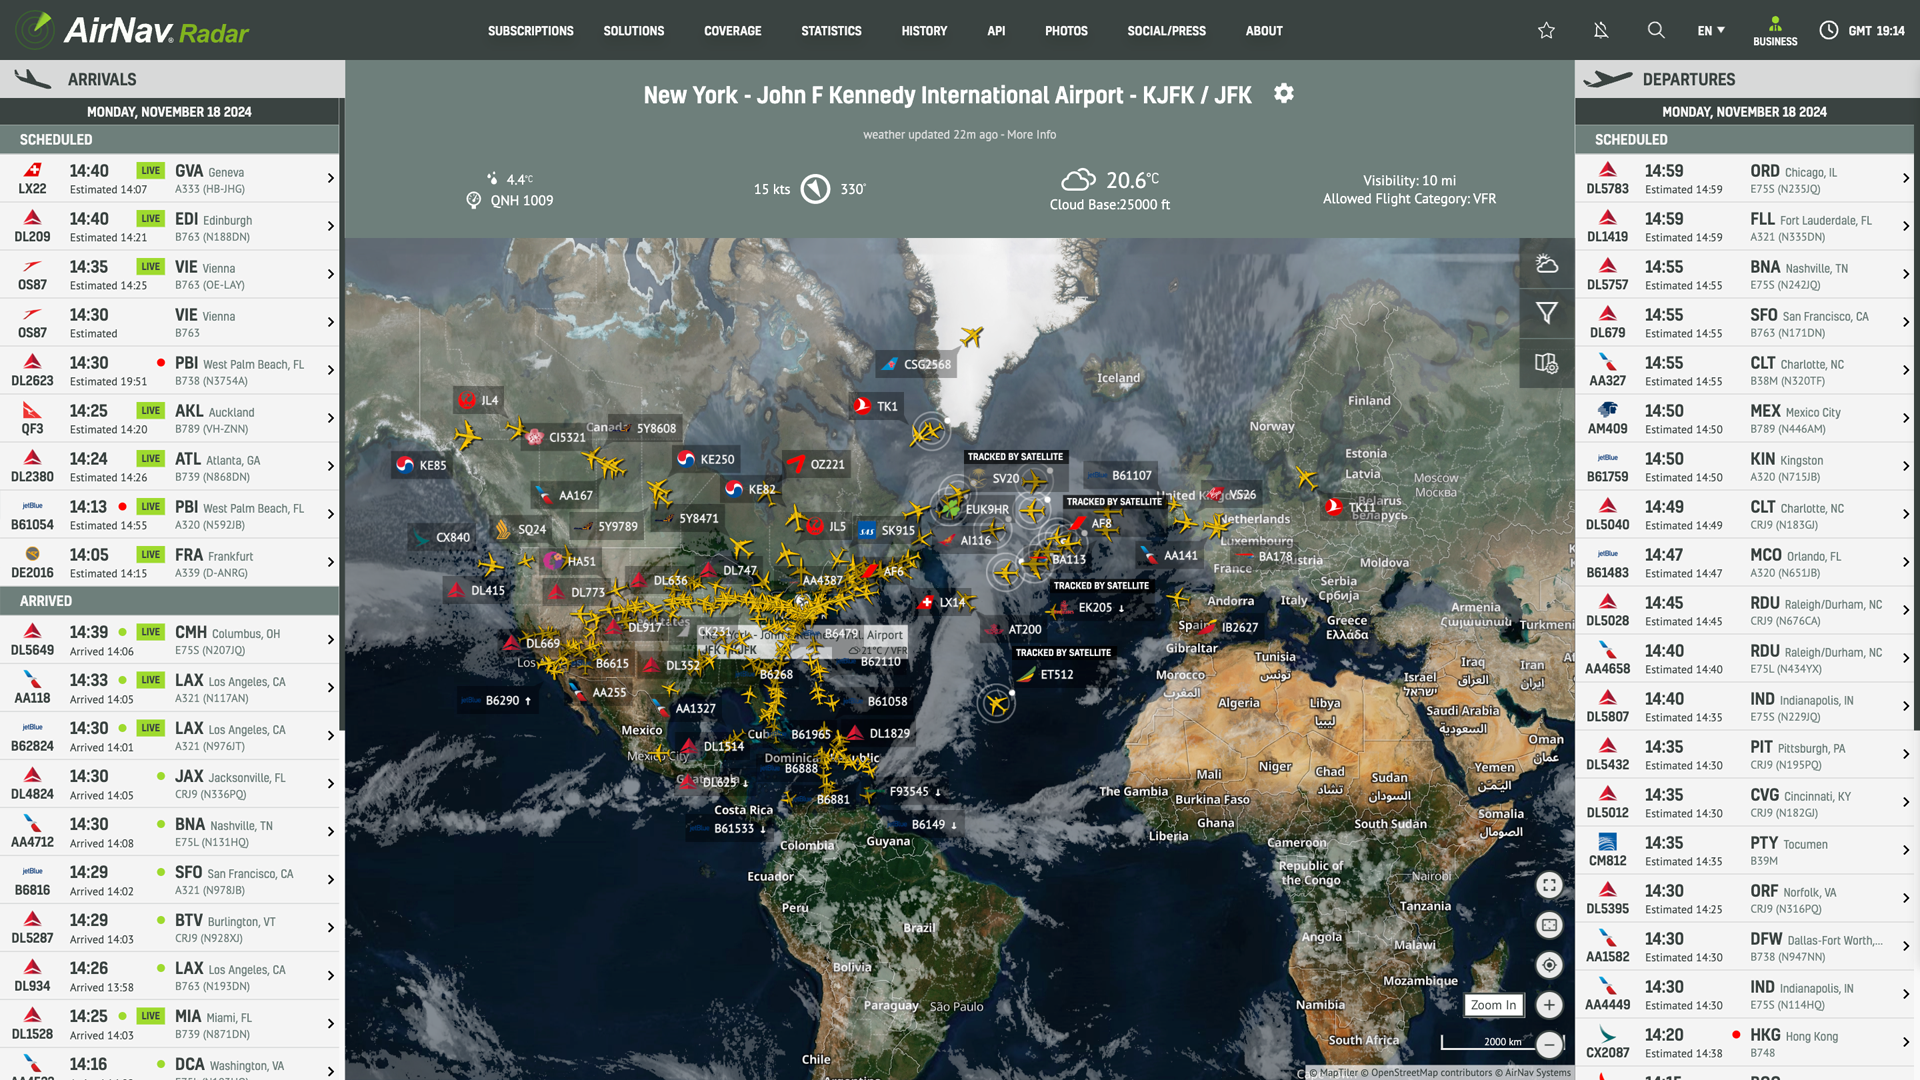Expand LX22 Geneva arrival row chevron
Viewport: 1920px width, 1080px height.
coord(330,178)
